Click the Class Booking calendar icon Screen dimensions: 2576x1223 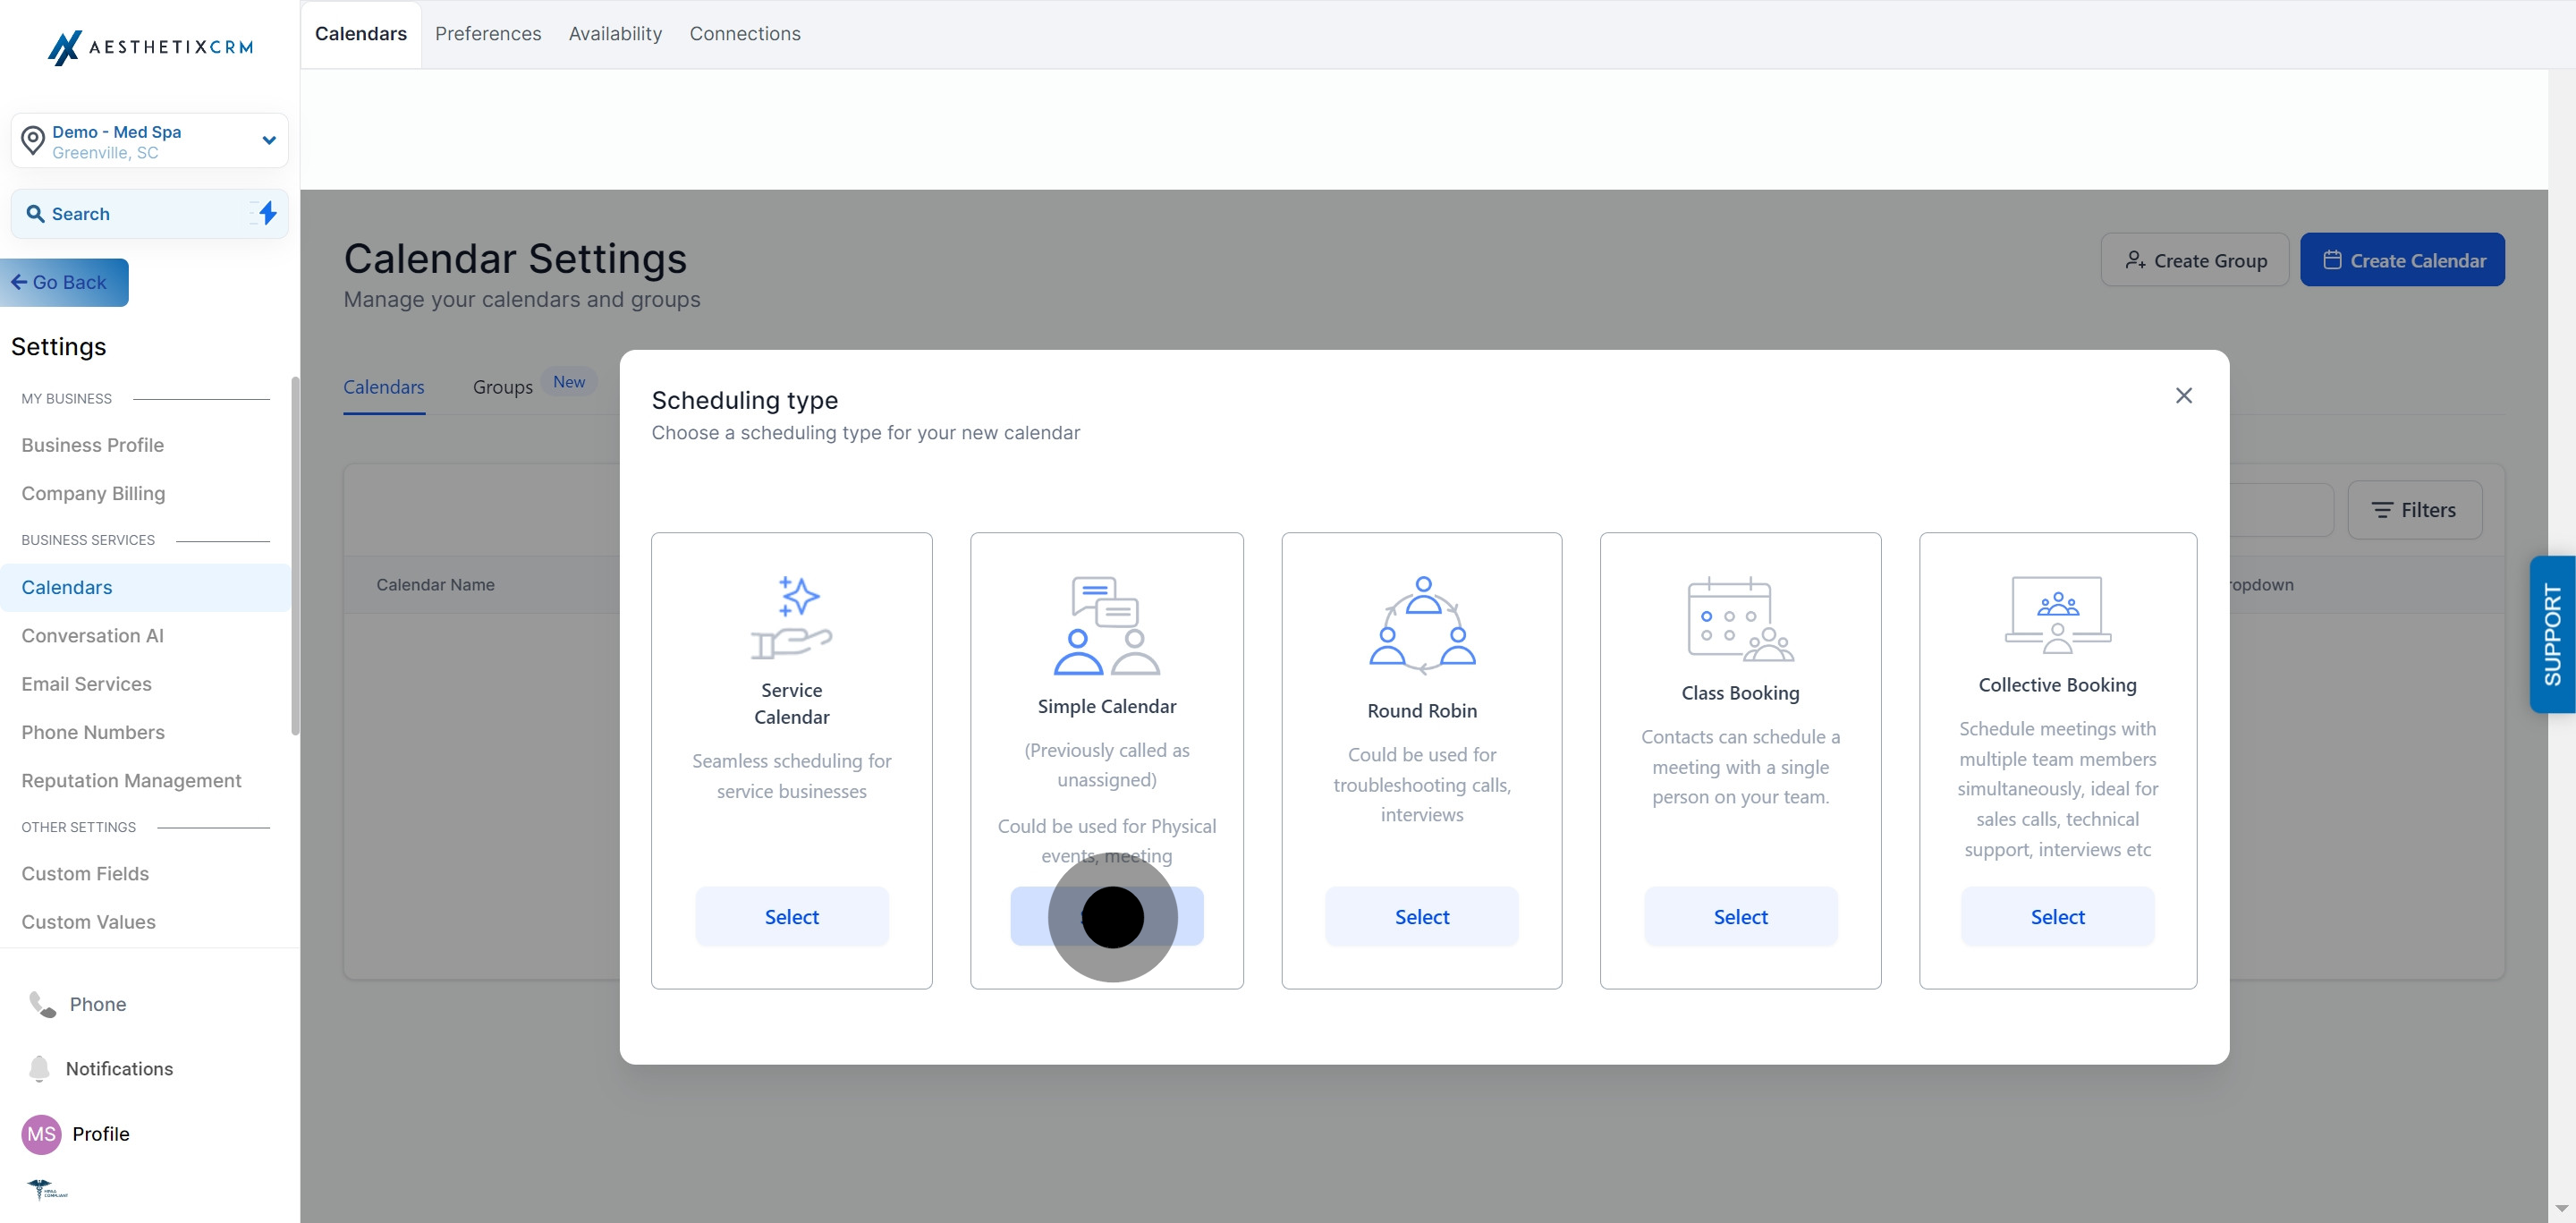pos(1739,619)
